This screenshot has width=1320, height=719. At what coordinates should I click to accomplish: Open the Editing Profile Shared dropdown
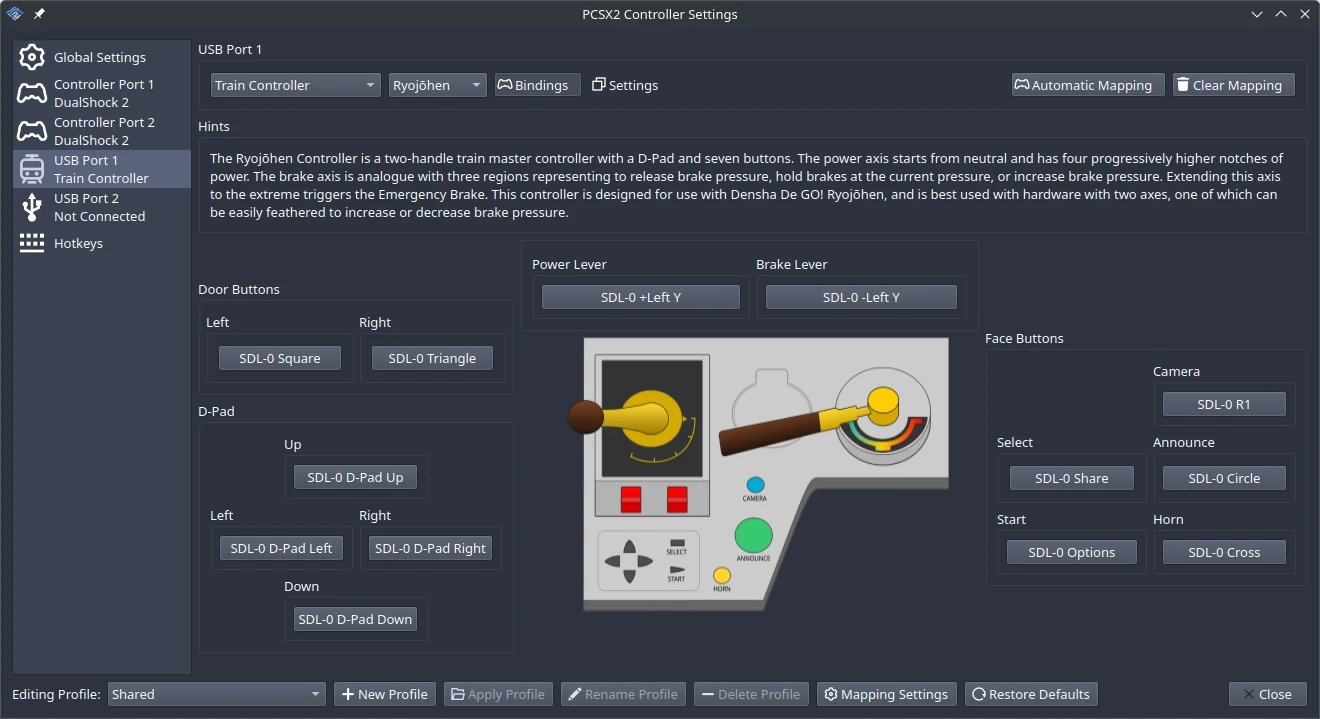pos(217,694)
